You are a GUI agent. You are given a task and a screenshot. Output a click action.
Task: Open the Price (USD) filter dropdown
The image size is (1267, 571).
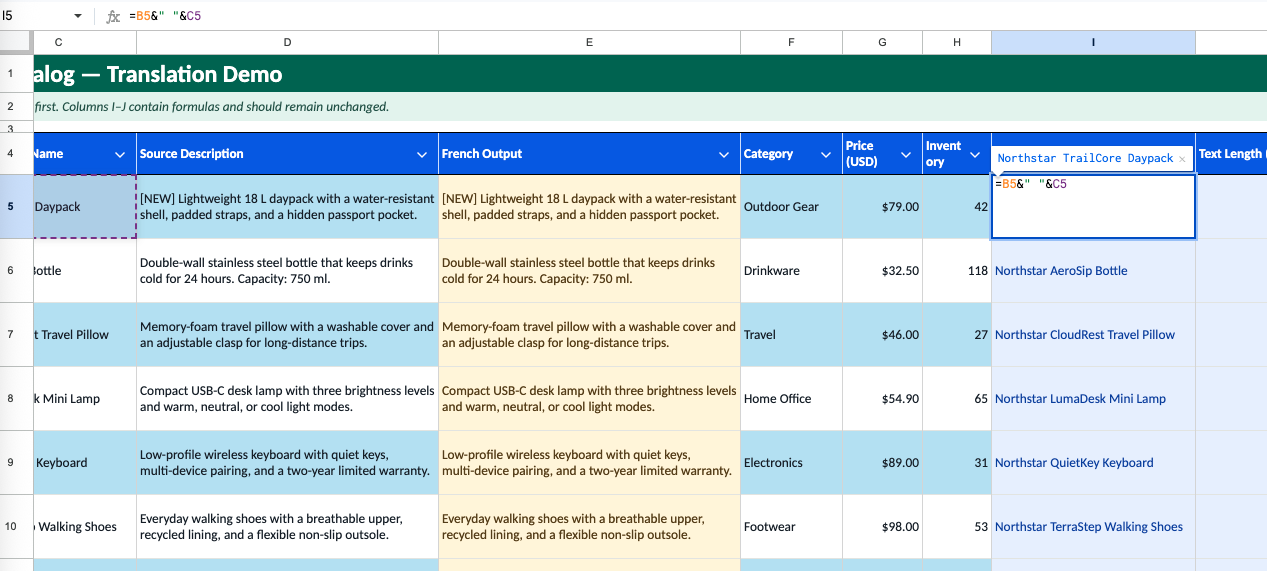(x=906, y=154)
